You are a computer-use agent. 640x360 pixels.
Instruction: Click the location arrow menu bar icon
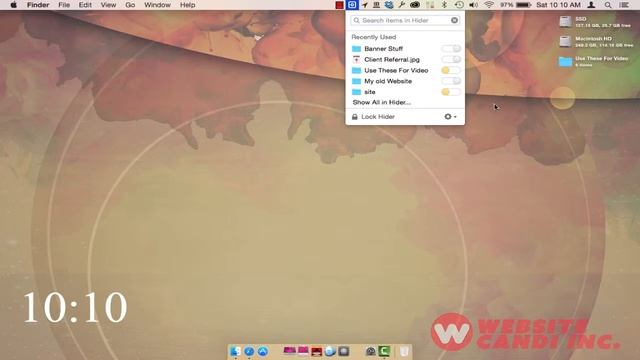click(364, 5)
